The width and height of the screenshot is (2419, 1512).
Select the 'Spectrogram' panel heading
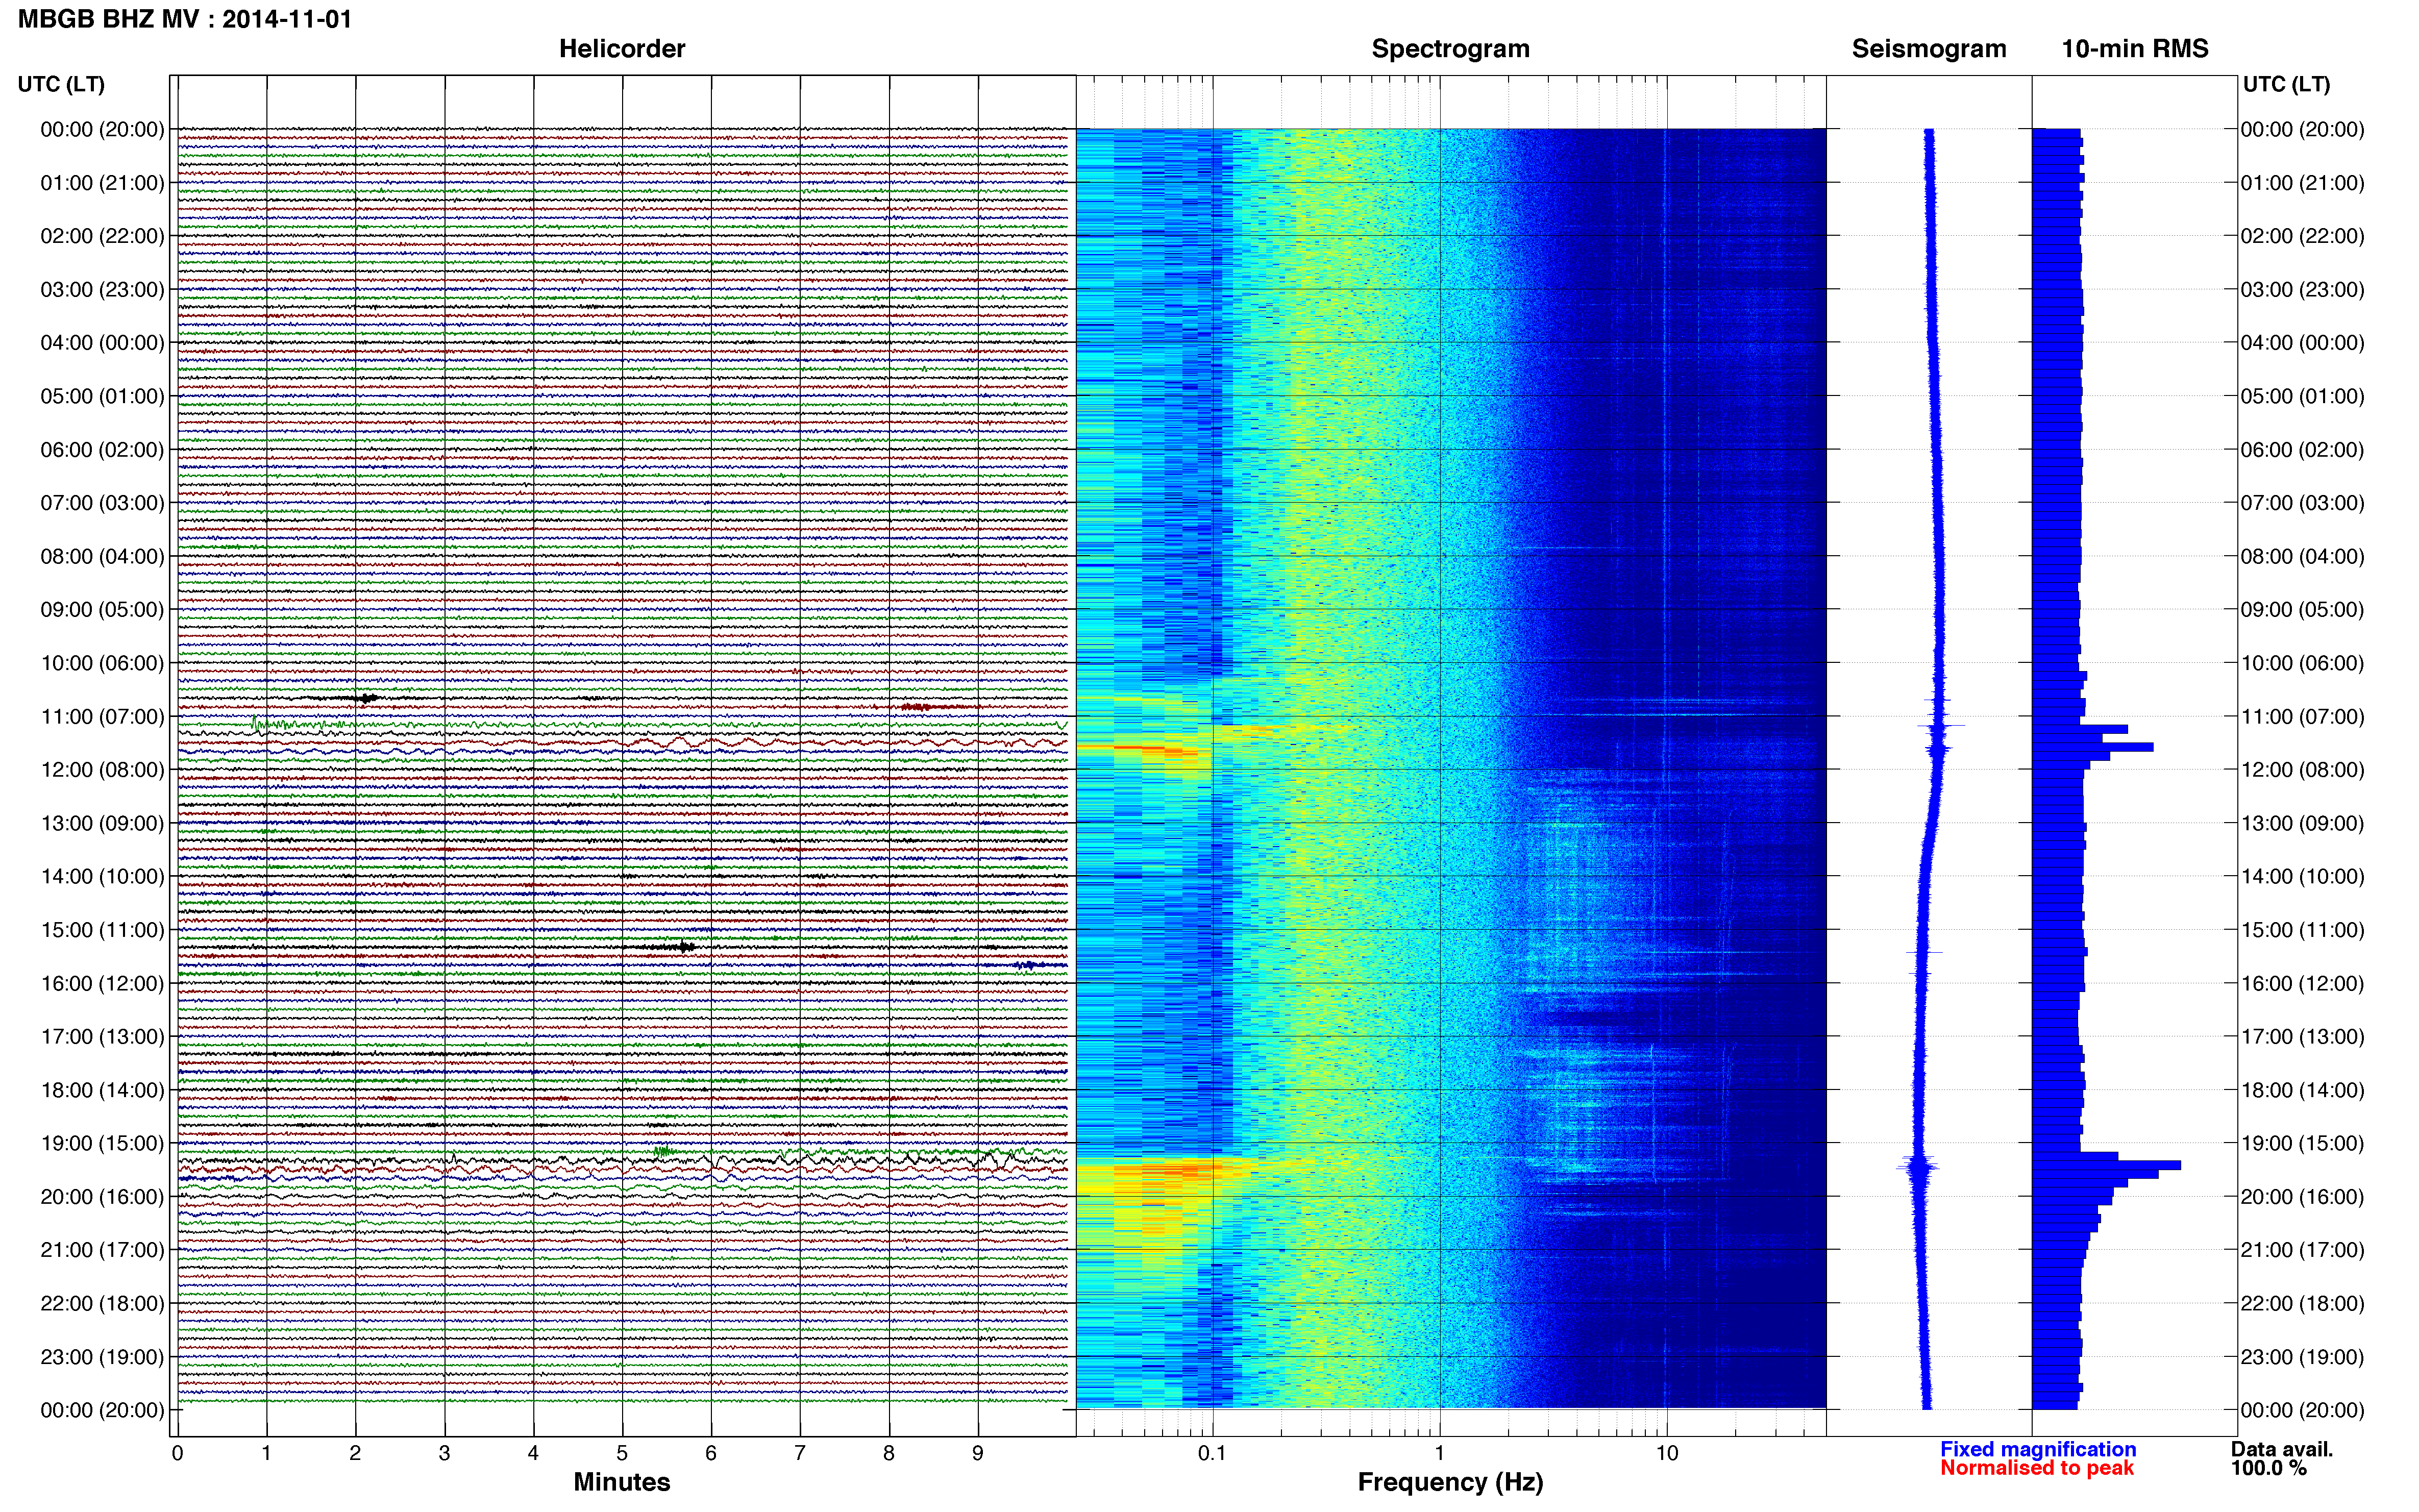(1450, 49)
